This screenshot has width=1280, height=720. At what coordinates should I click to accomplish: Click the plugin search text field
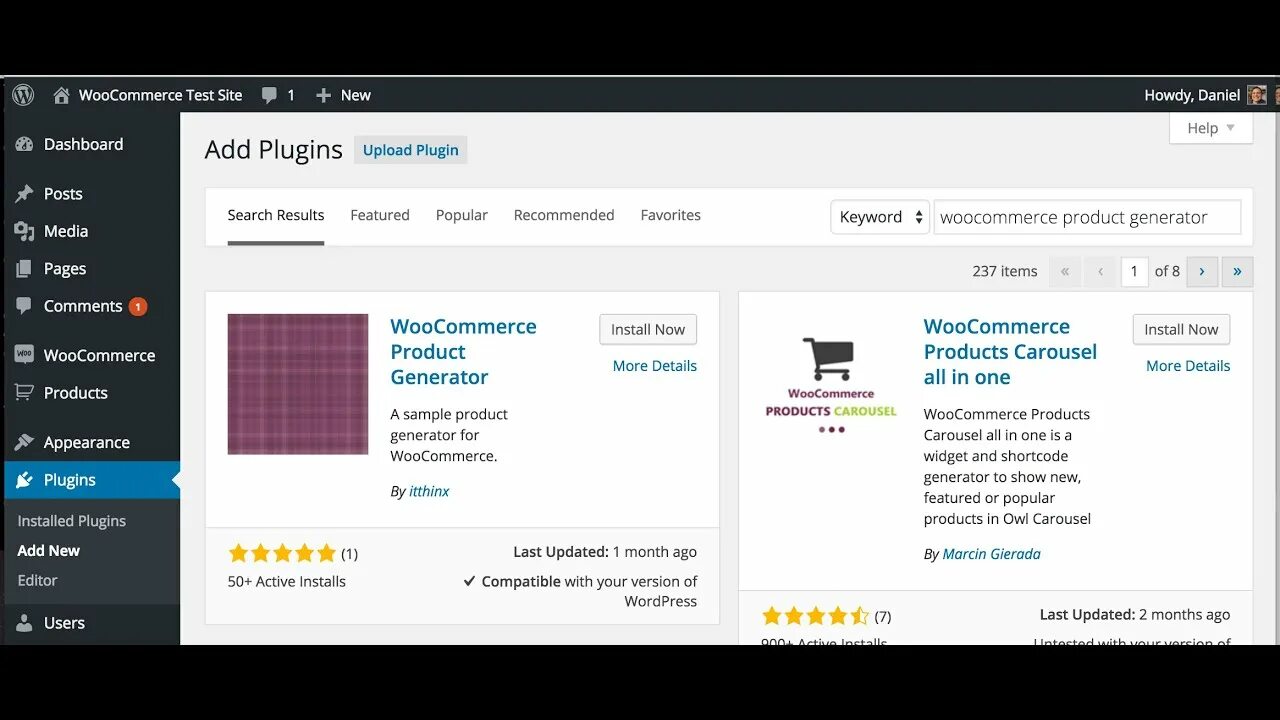[1087, 217]
